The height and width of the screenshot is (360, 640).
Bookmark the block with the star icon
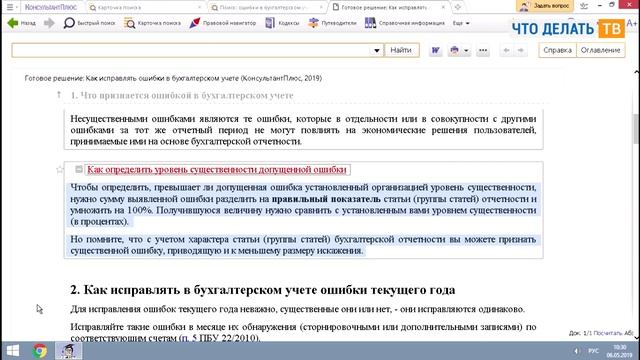60,169
